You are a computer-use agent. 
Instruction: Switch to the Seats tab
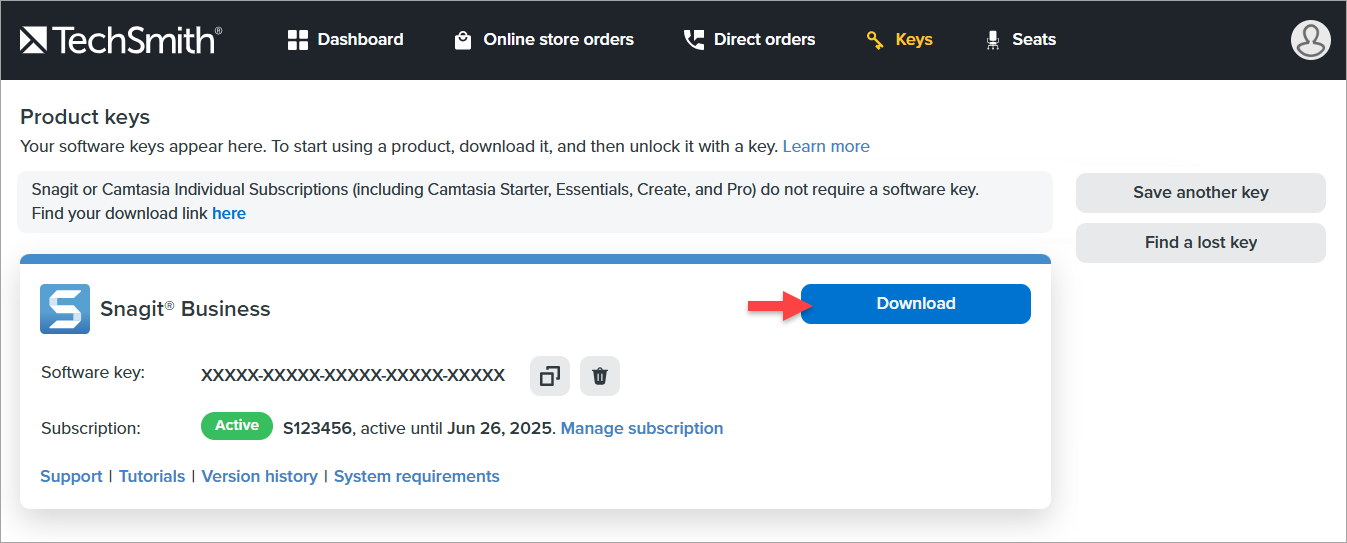click(x=1020, y=40)
